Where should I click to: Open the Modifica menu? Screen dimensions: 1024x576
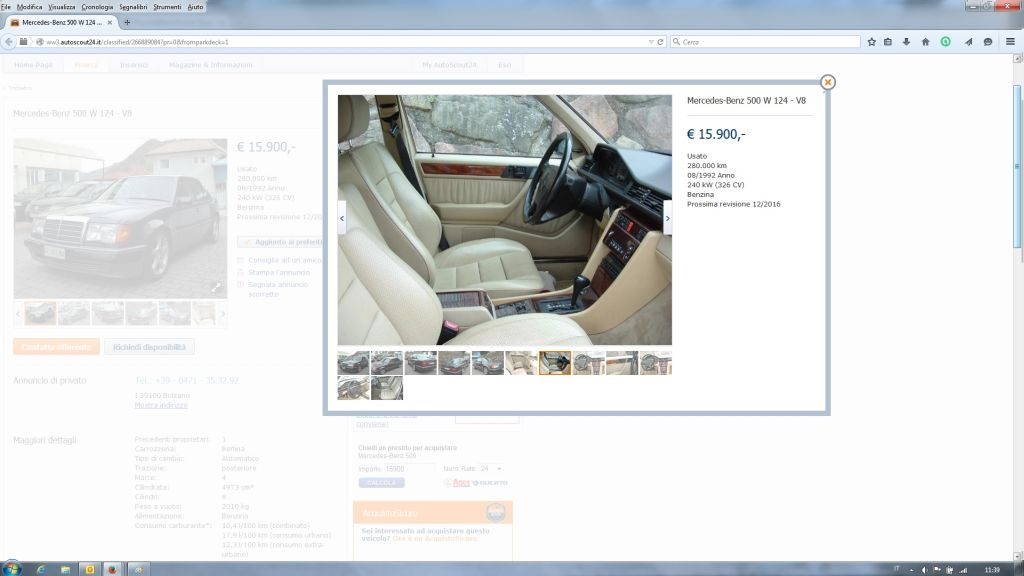pos(29,7)
